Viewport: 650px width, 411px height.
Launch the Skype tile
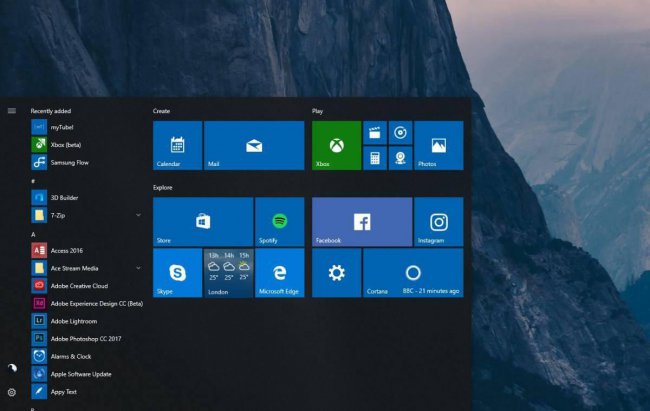click(x=177, y=273)
